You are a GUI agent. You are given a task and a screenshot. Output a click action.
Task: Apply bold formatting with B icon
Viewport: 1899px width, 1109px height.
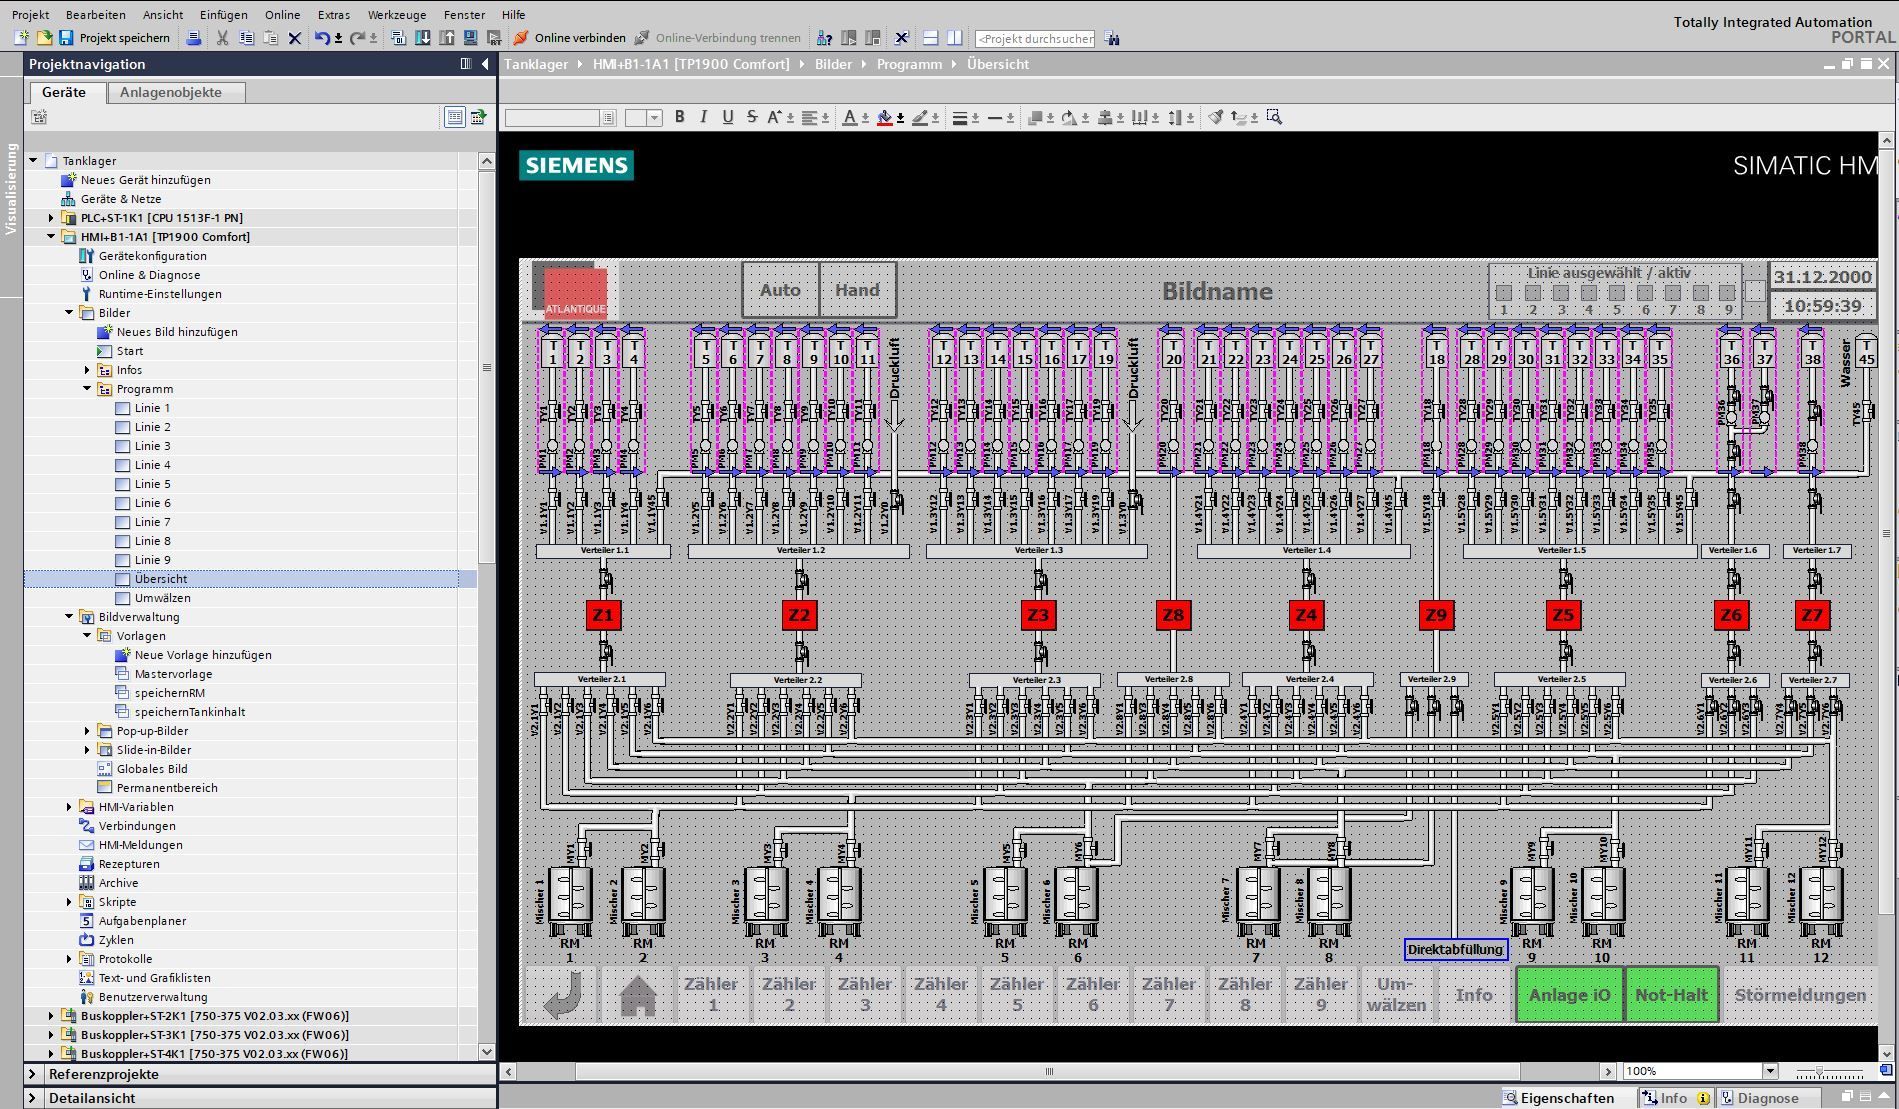pos(680,117)
